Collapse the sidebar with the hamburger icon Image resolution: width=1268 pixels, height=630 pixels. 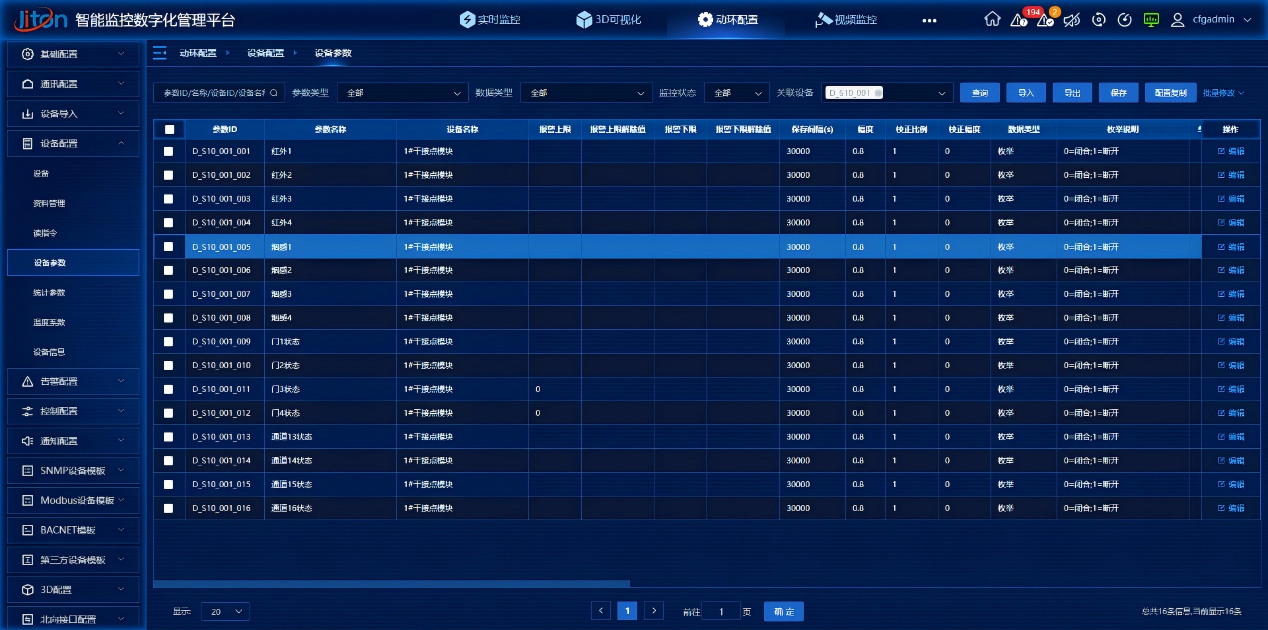coord(160,53)
